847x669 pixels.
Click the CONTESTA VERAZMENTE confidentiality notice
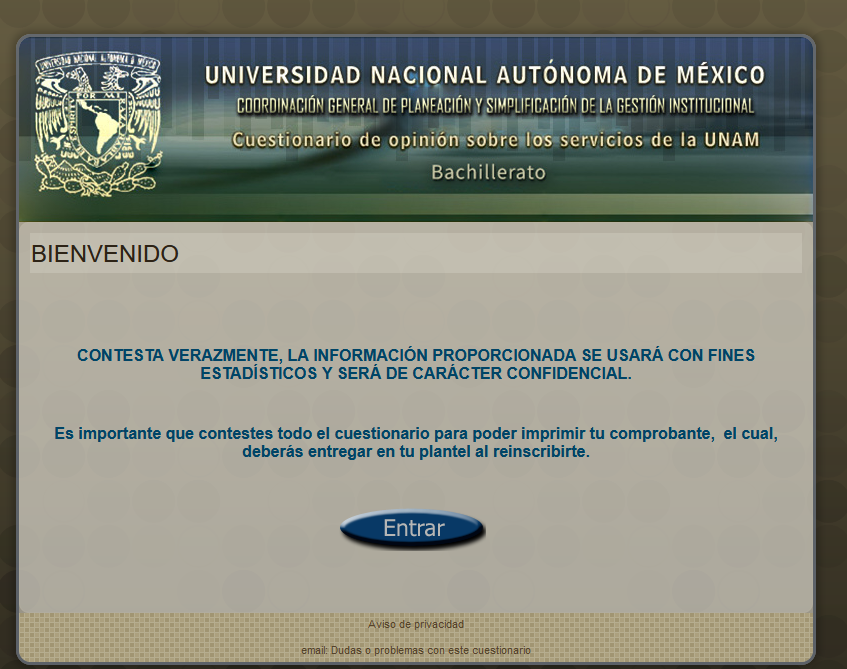pos(415,364)
